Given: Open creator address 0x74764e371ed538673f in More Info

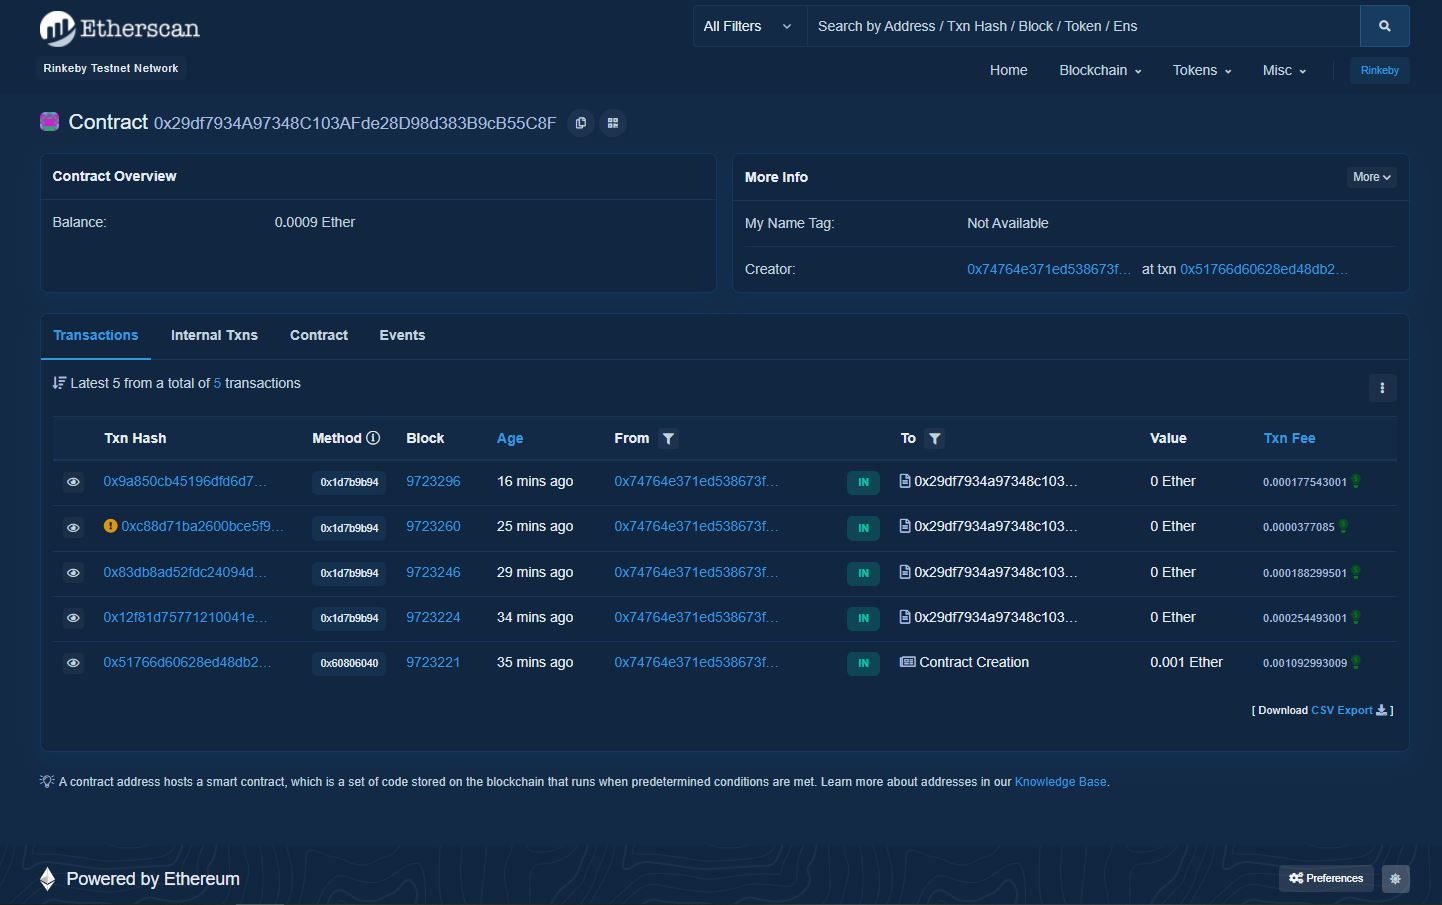Looking at the screenshot, I should (x=1049, y=269).
